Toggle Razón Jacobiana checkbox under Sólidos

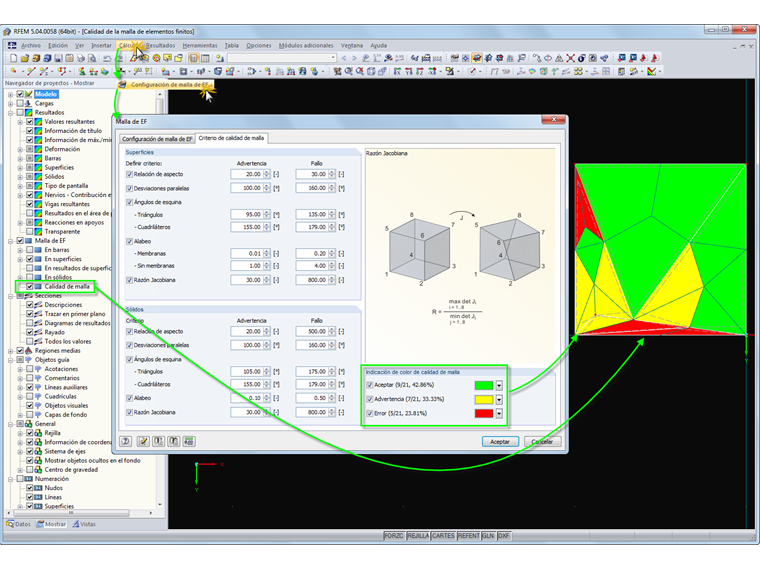[x=129, y=412]
